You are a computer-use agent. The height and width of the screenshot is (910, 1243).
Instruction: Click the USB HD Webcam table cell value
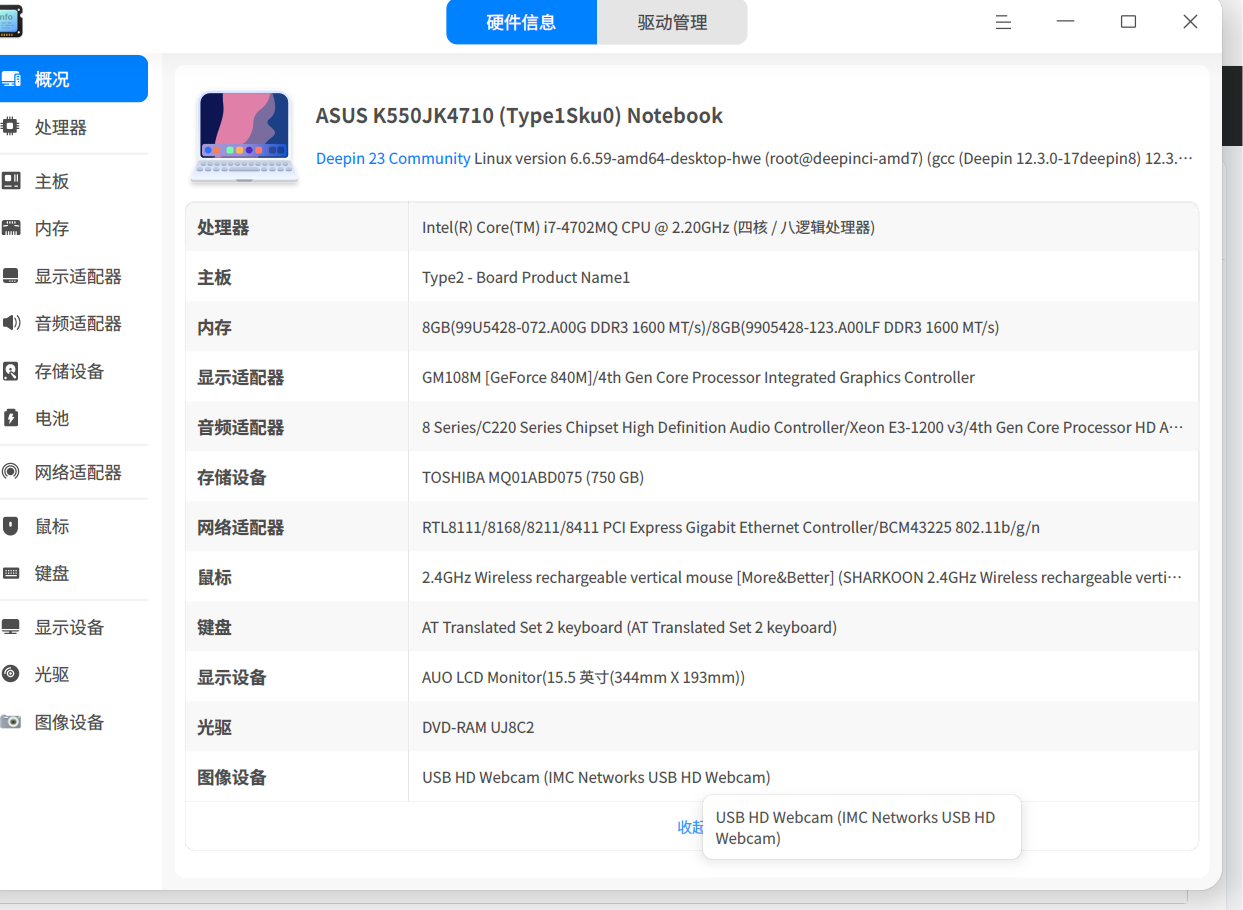pyautogui.click(x=596, y=777)
